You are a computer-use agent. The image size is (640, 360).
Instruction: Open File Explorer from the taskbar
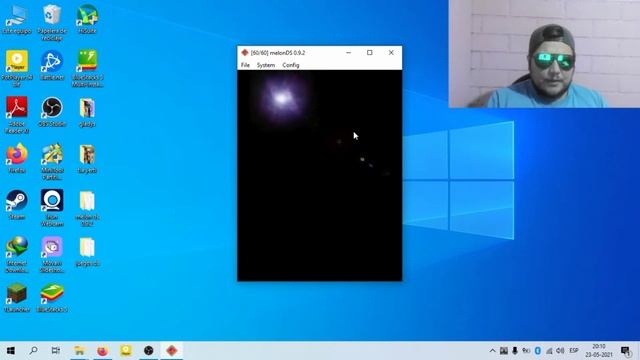click(x=79, y=351)
